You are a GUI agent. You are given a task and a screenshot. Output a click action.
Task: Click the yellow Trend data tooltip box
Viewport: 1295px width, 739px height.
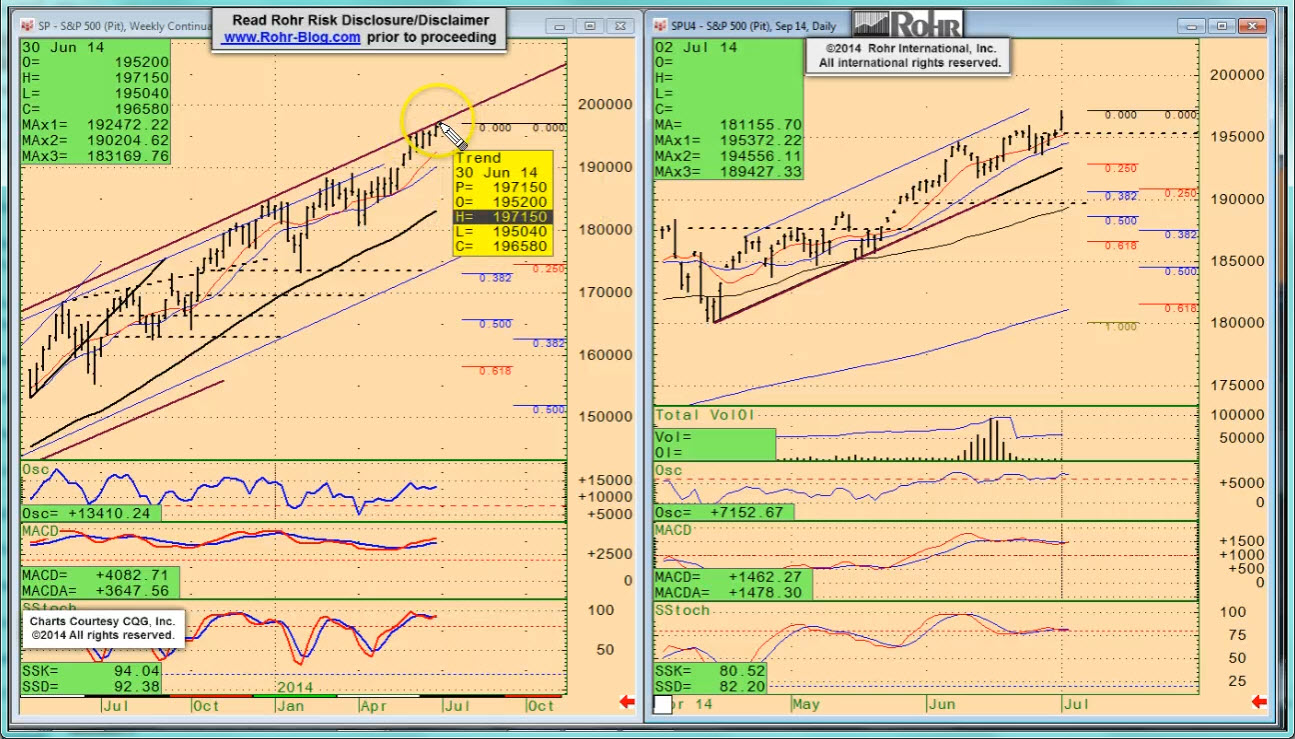[x=502, y=202]
